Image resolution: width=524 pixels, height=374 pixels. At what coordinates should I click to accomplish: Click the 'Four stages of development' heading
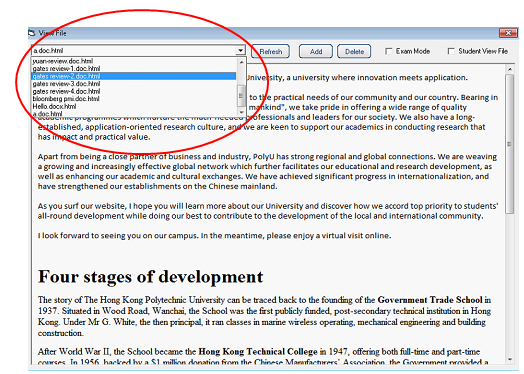point(150,277)
